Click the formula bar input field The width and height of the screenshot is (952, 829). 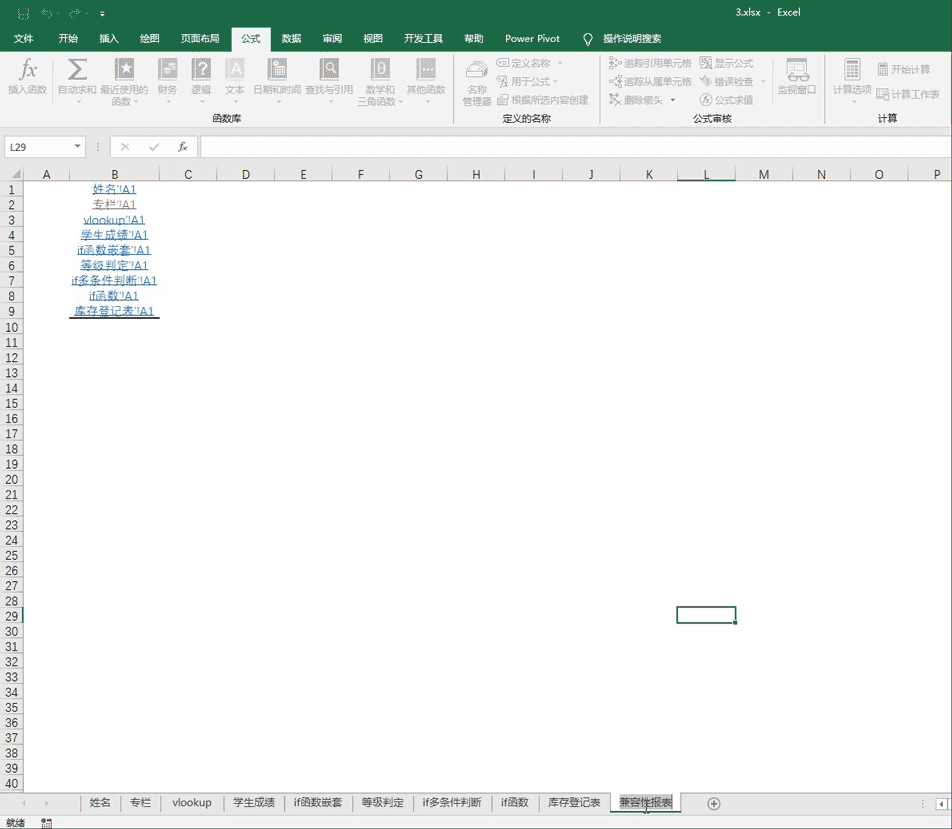click(x=576, y=146)
